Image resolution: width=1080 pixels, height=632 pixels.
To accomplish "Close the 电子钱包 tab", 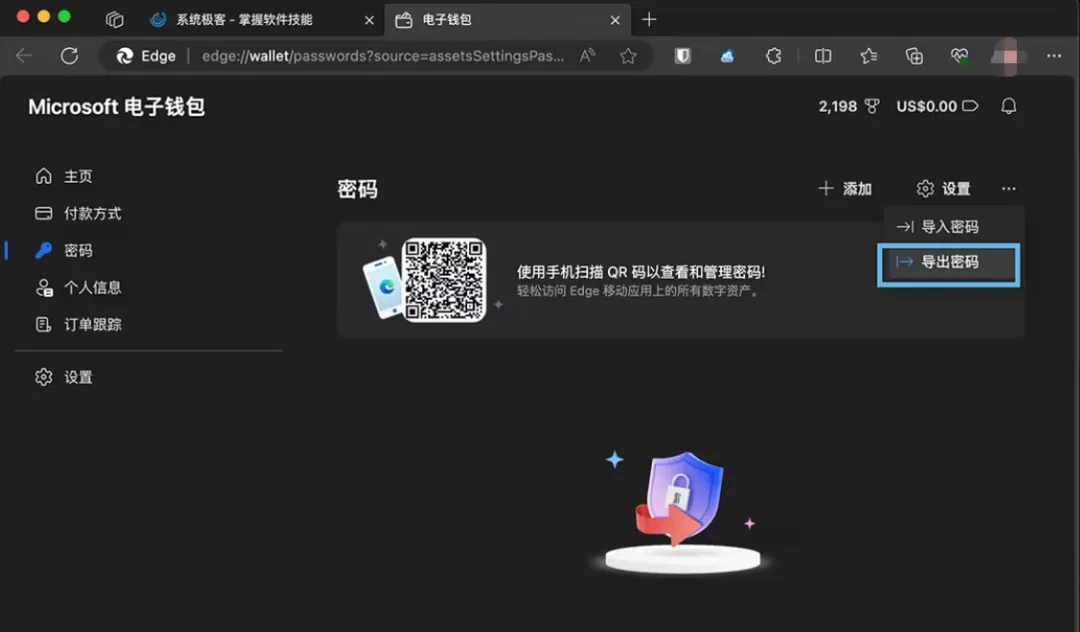I will coord(615,20).
